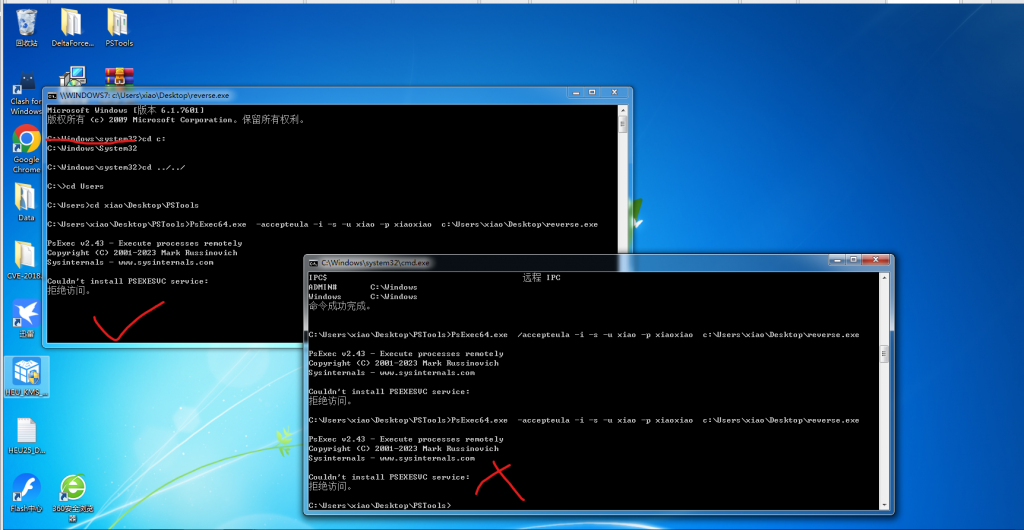This screenshot has width=1024, height=530.
Task: Select the HEU25_D text file icon
Action: click(26, 436)
